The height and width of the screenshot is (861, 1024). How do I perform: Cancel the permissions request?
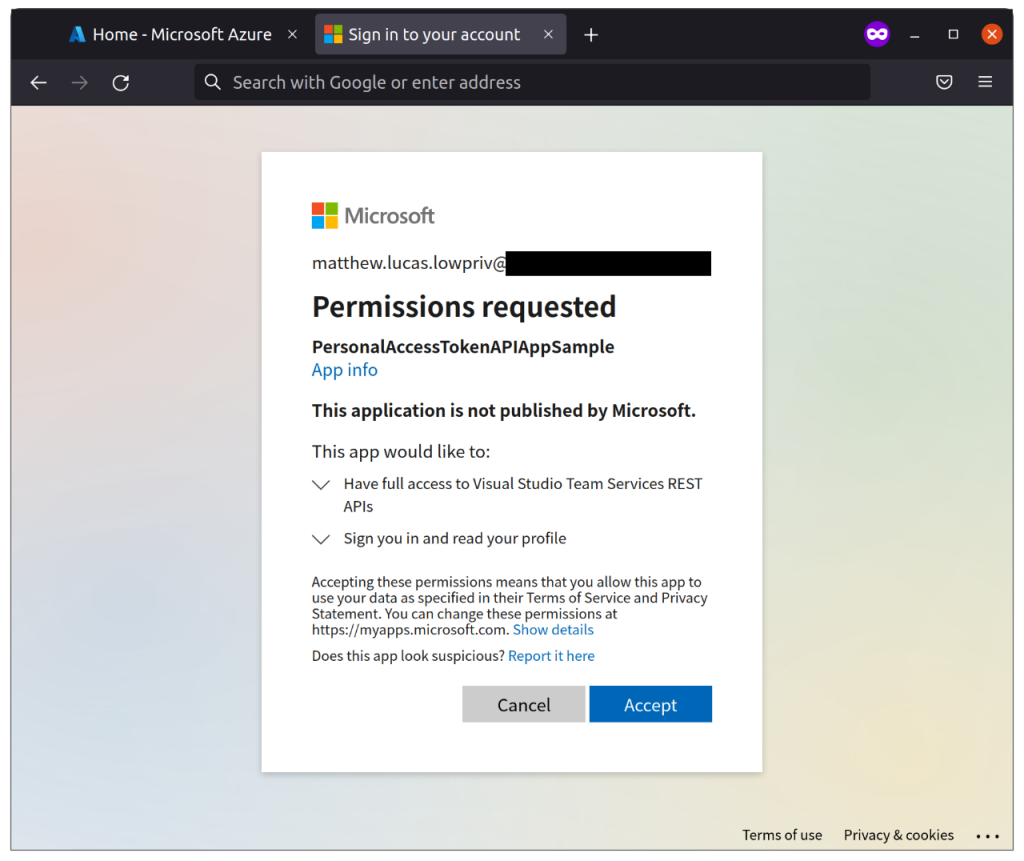click(523, 704)
